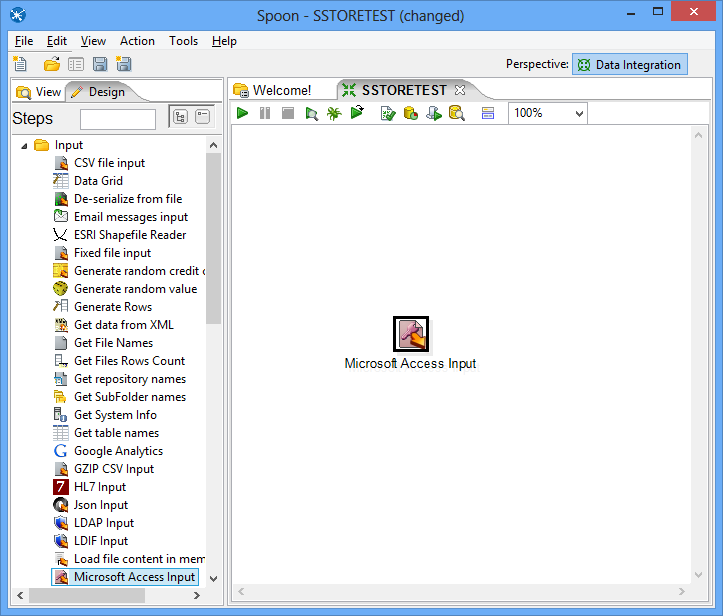Pause the running transformation
This screenshot has height=616, width=723.
[x=265, y=113]
